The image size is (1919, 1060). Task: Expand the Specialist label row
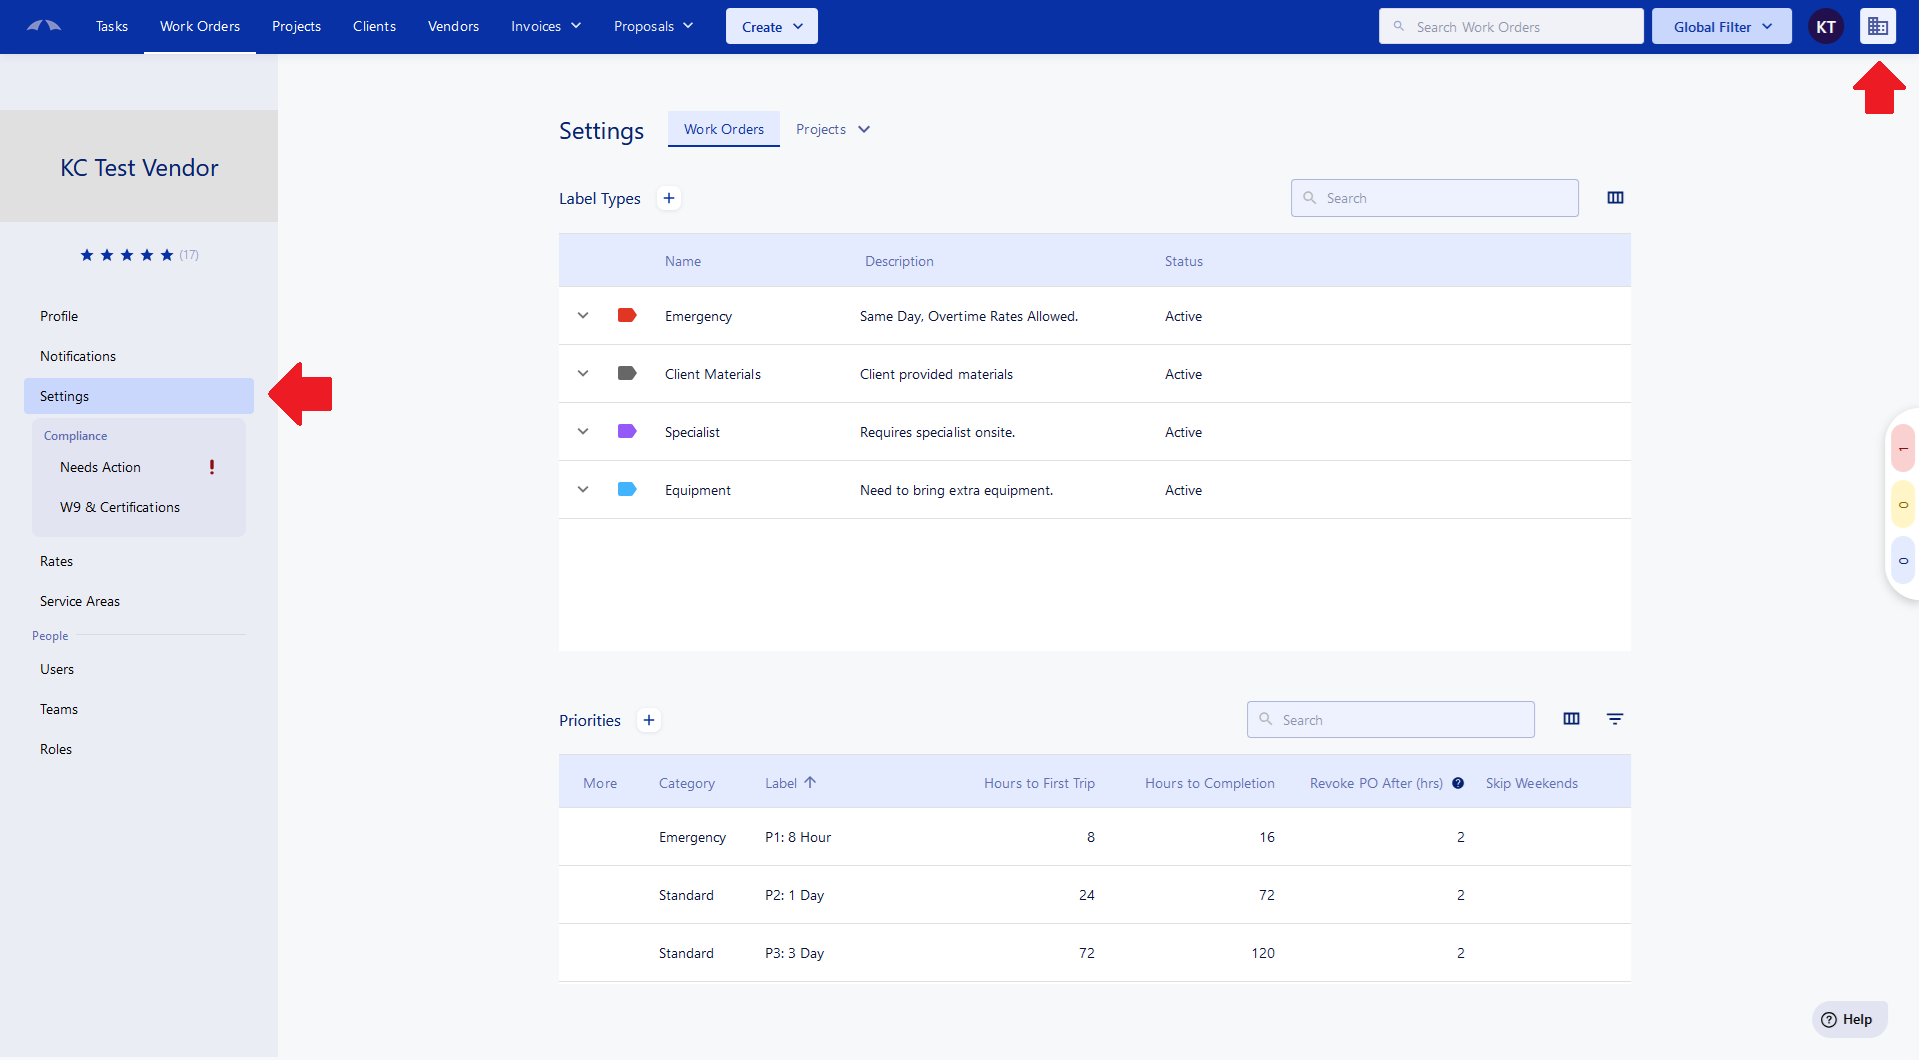coord(583,432)
